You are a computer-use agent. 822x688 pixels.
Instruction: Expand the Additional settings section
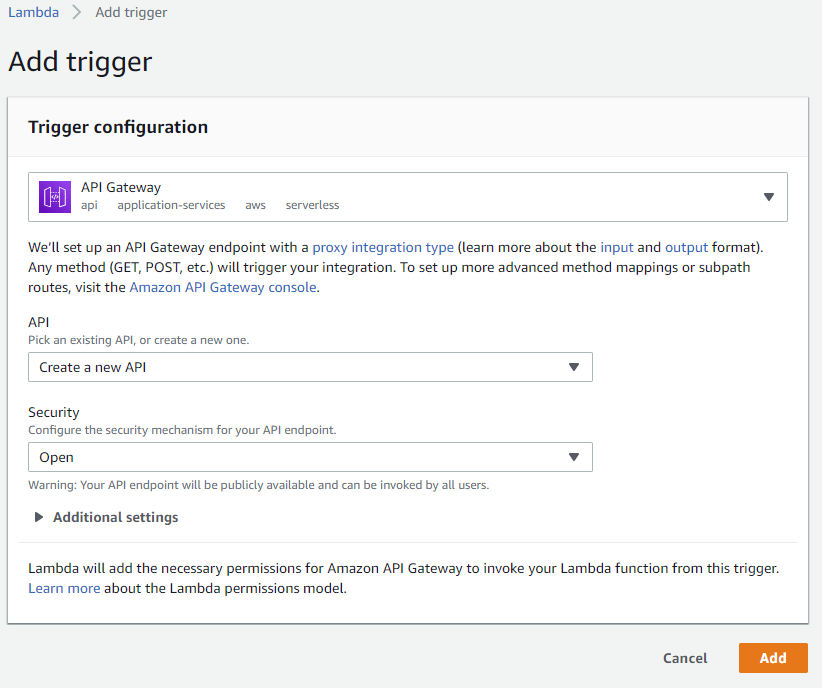point(115,517)
